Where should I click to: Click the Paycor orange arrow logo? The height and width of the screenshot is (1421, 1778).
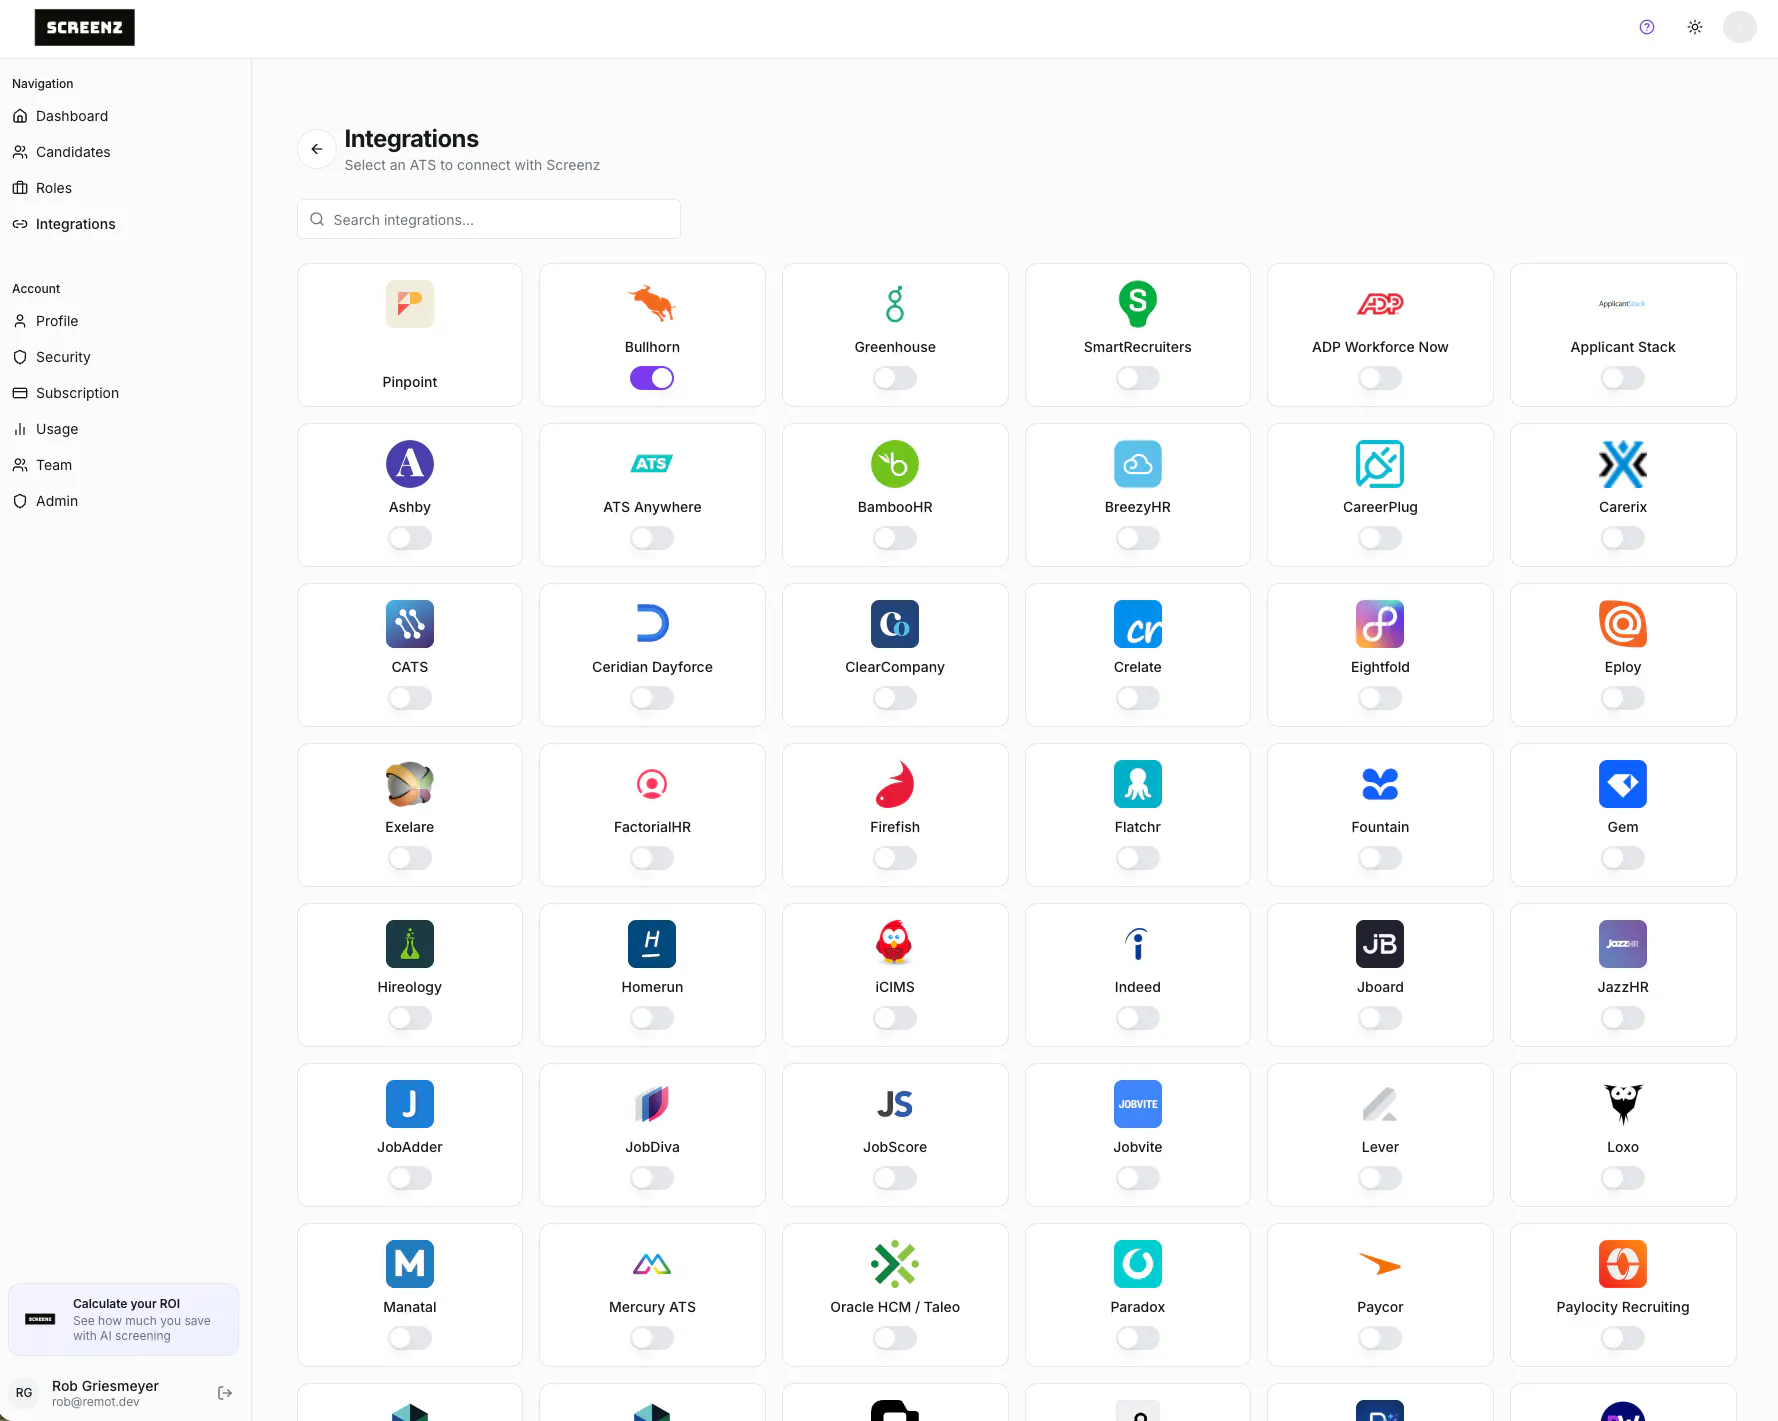pos(1380,1264)
